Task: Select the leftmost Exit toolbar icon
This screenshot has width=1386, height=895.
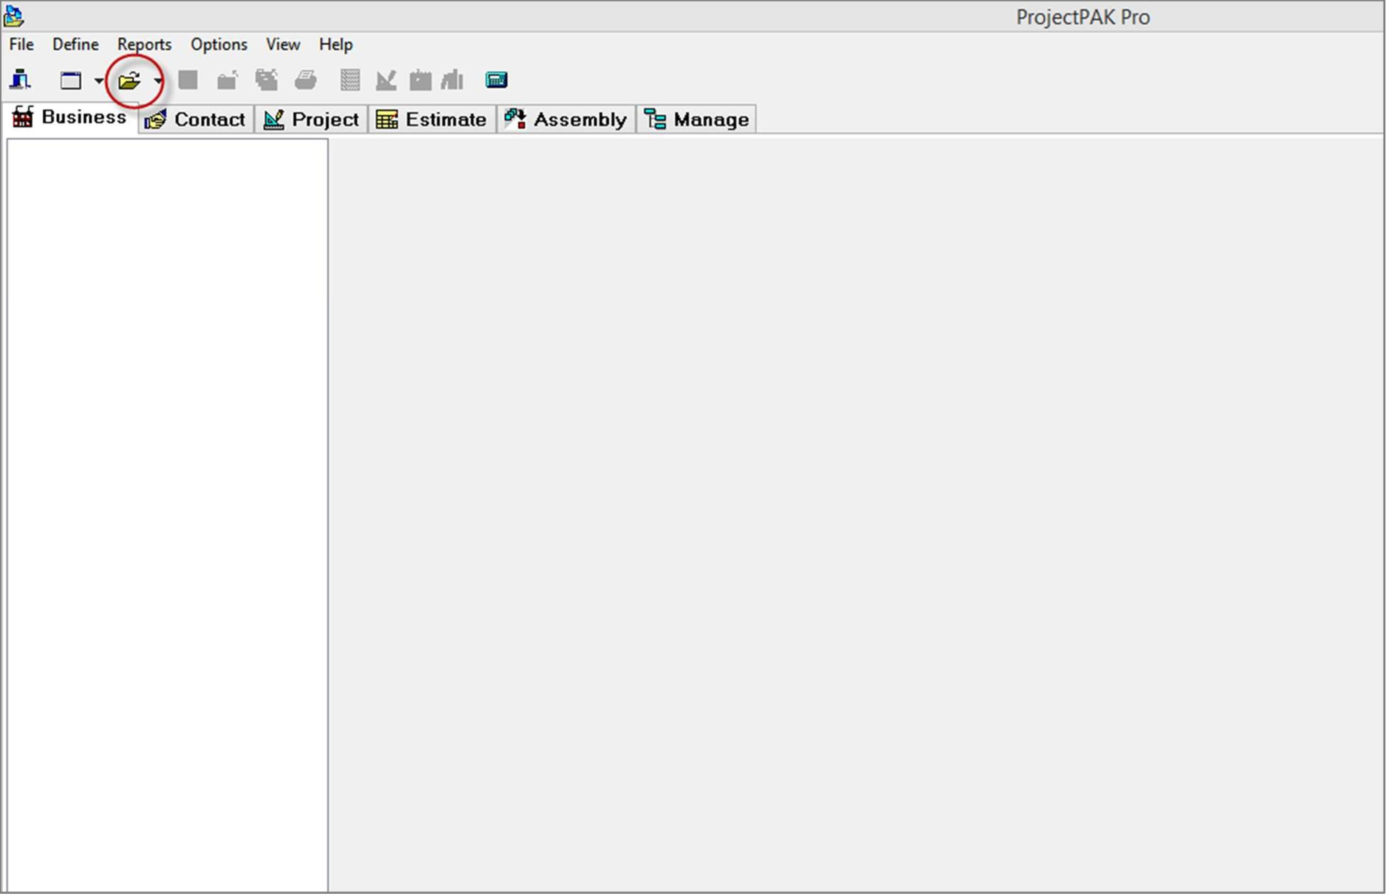Action: 19,79
